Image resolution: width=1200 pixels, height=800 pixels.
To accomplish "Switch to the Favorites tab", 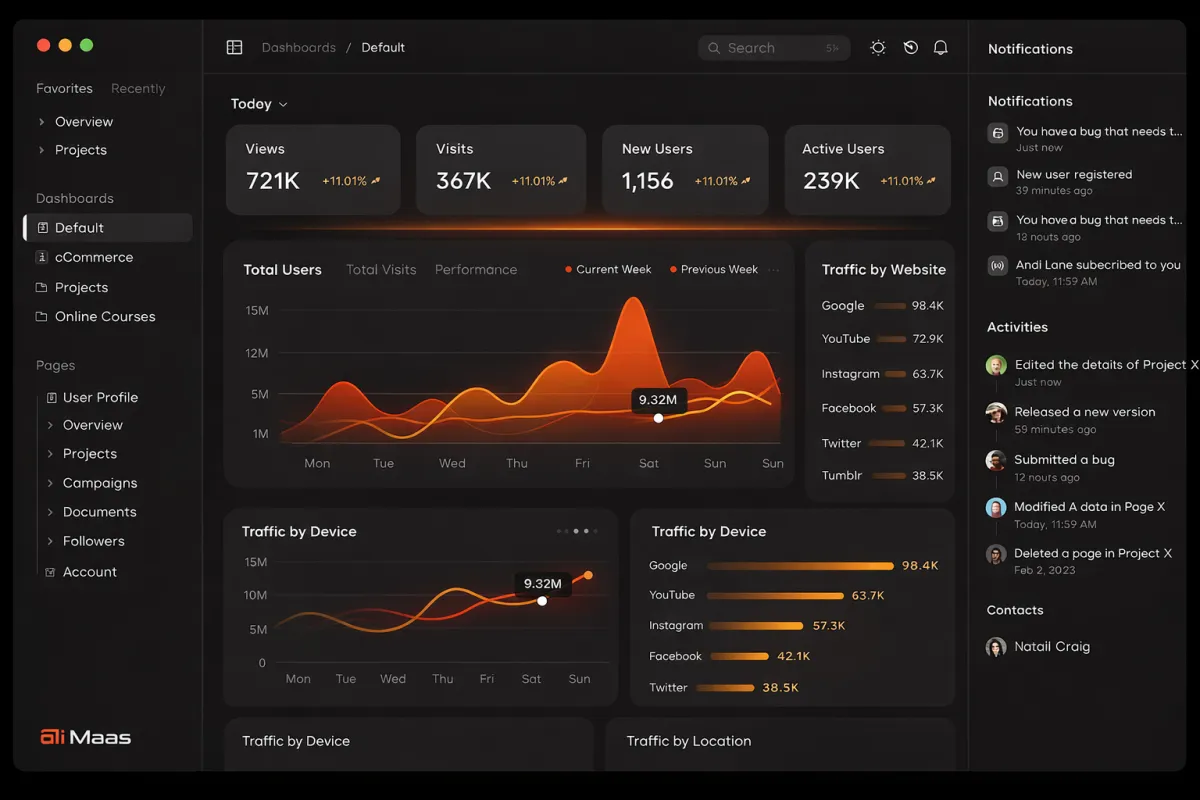I will click(x=64, y=88).
